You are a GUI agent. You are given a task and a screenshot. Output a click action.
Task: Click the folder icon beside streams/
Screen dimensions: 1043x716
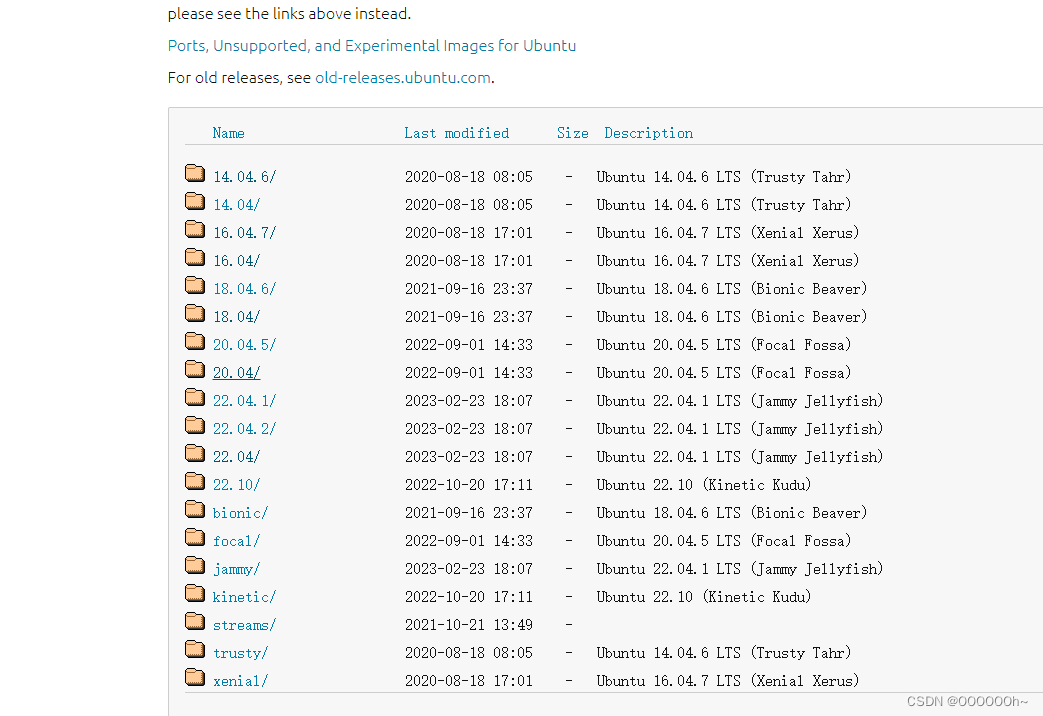tap(195, 622)
